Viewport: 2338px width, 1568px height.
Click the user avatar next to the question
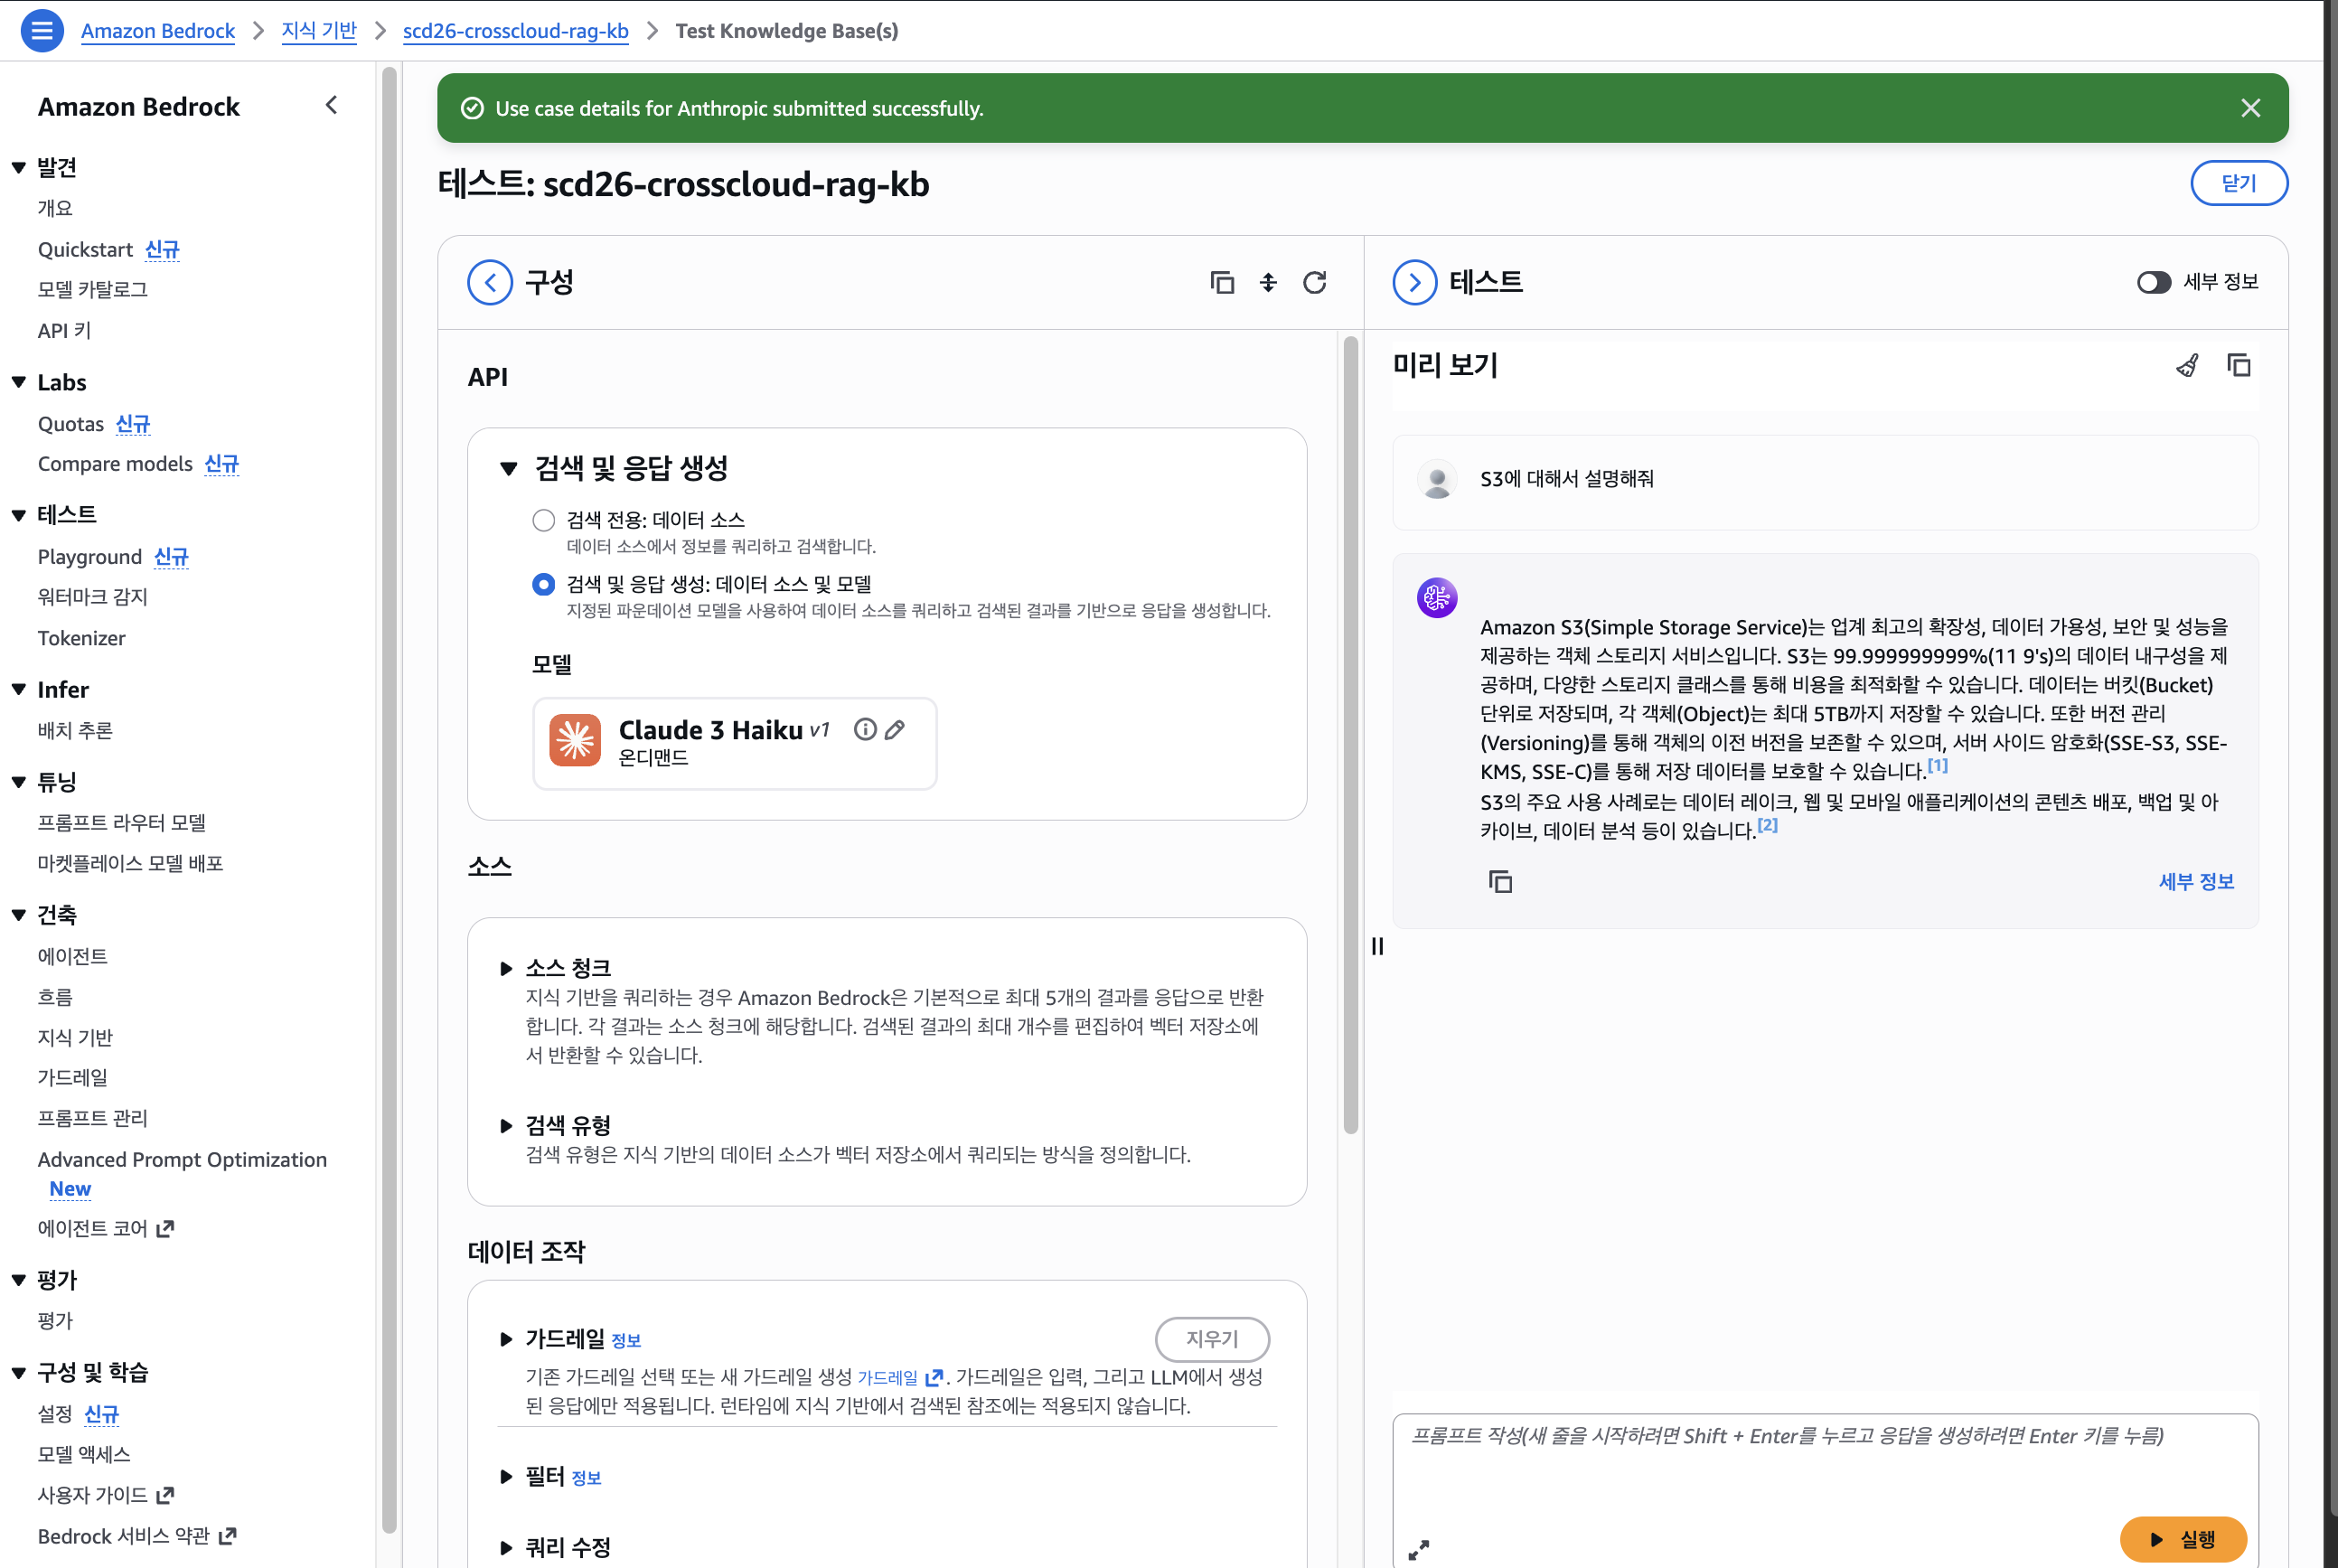click(1438, 480)
